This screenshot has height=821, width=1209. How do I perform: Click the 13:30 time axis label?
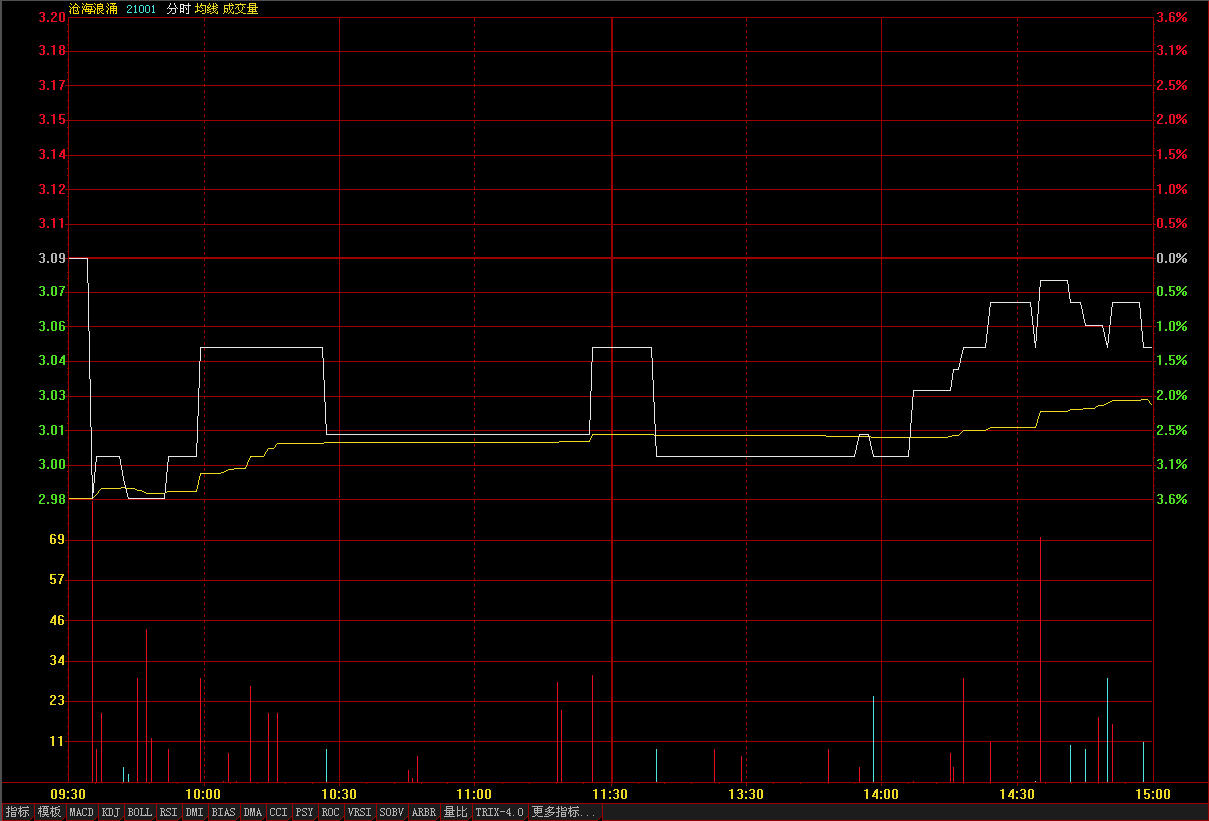pyautogui.click(x=746, y=794)
